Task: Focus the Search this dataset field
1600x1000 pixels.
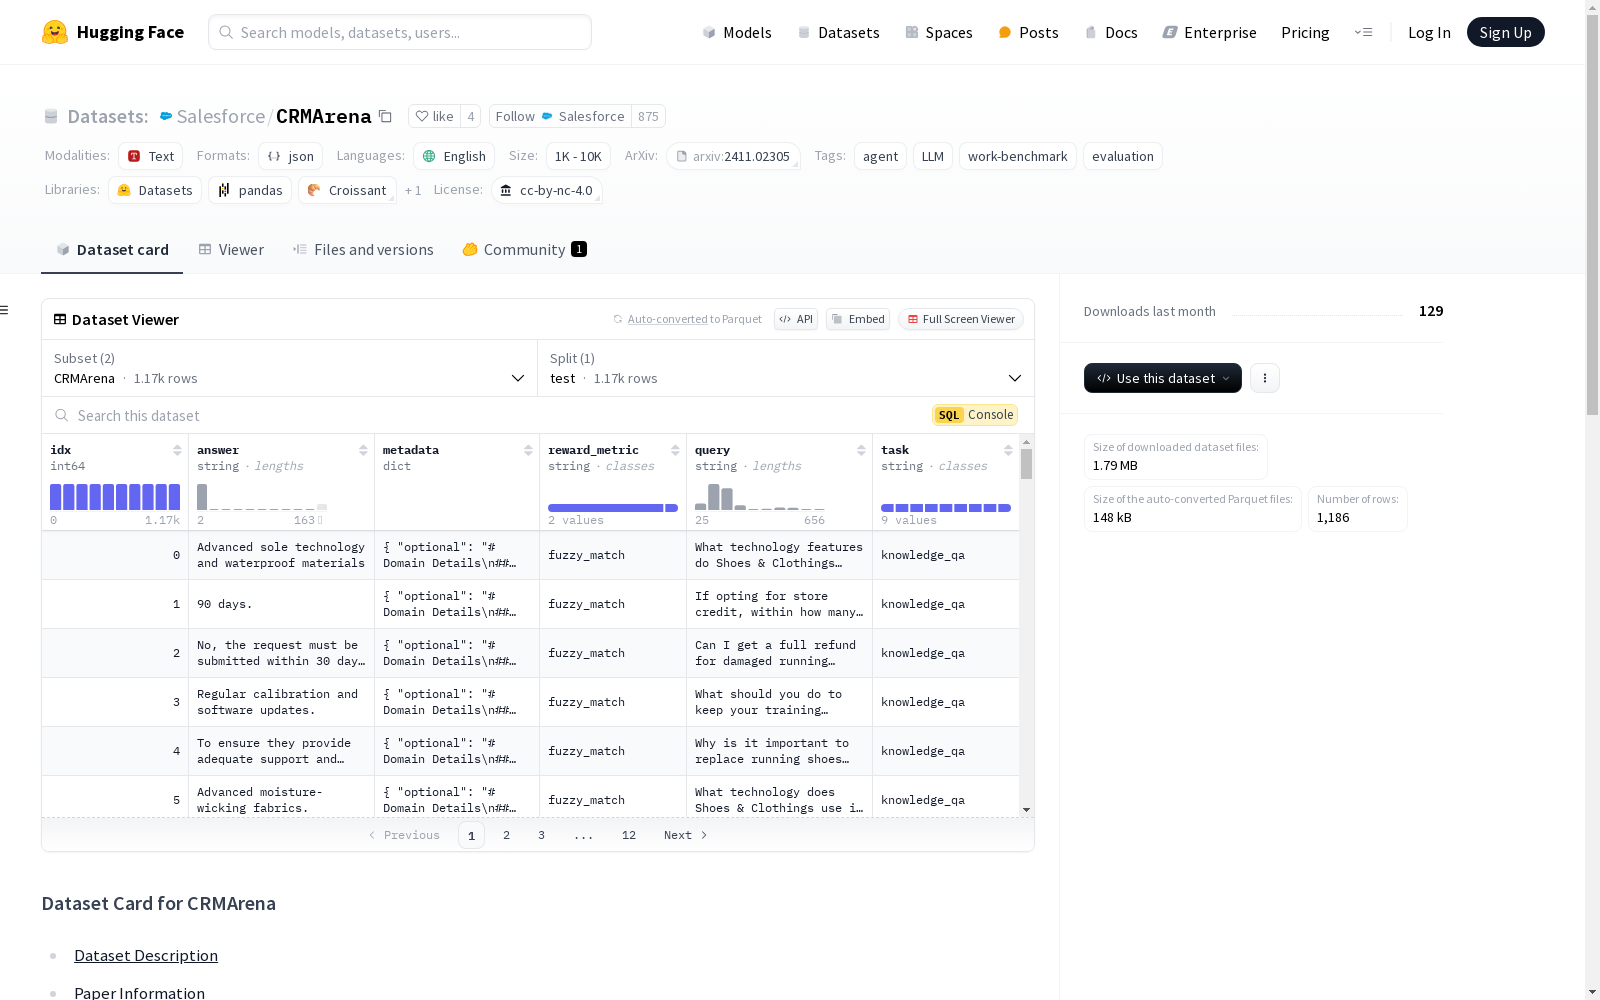Action: [x=485, y=415]
